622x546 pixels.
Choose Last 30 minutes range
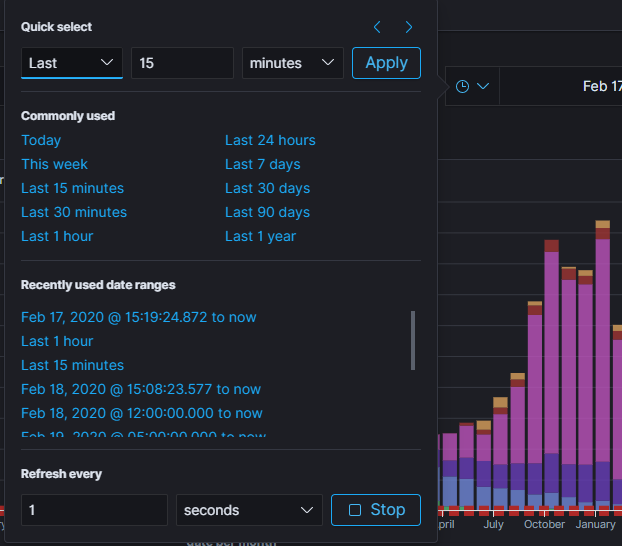point(74,212)
